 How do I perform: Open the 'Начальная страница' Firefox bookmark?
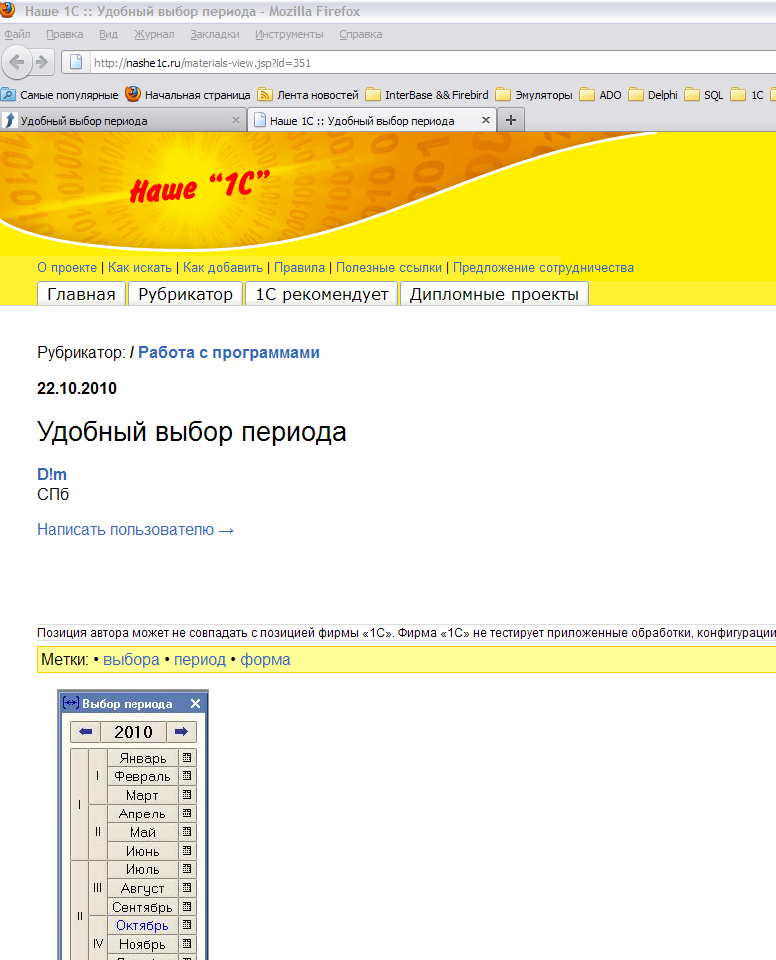pyautogui.click(x=187, y=95)
